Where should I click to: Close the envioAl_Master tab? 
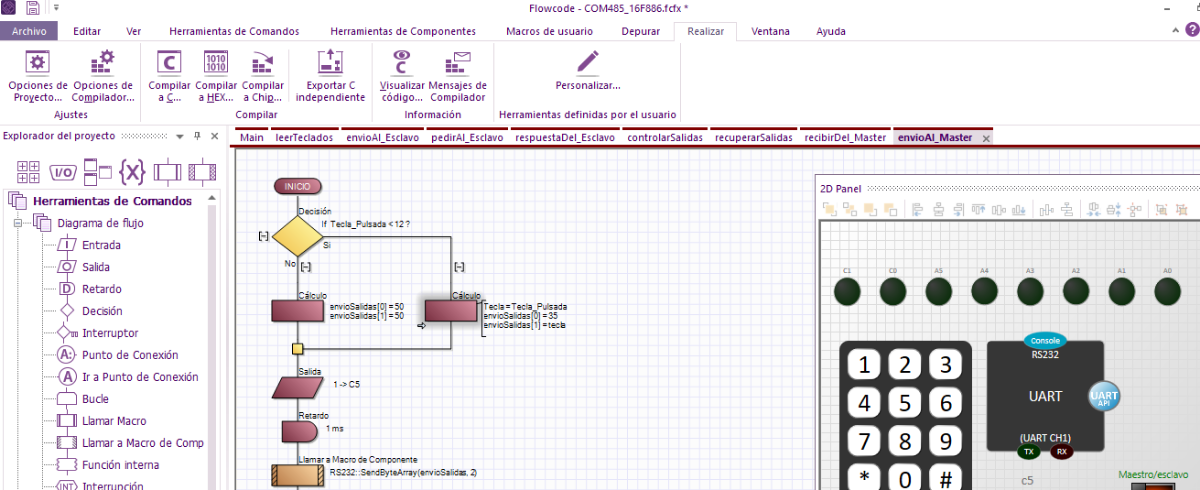pos(986,138)
